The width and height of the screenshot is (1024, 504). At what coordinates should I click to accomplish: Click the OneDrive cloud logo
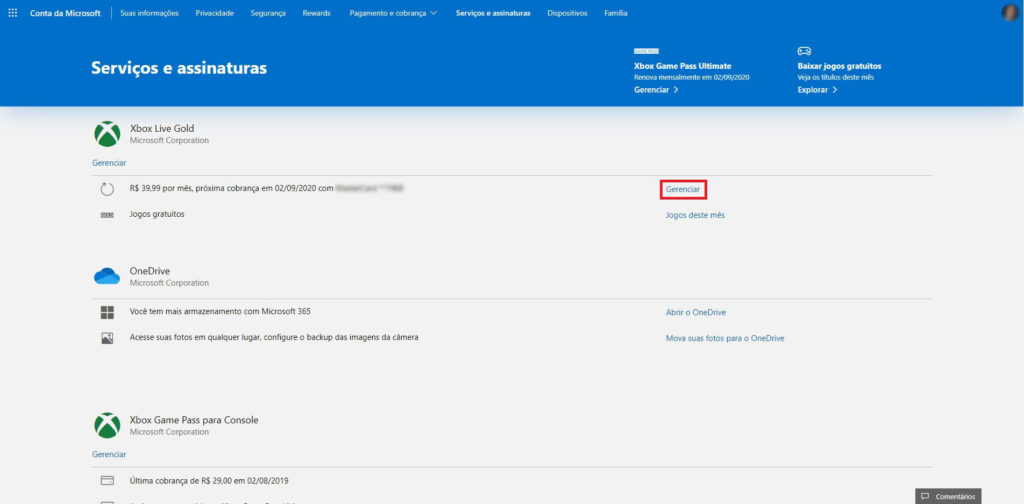click(107, 276)
